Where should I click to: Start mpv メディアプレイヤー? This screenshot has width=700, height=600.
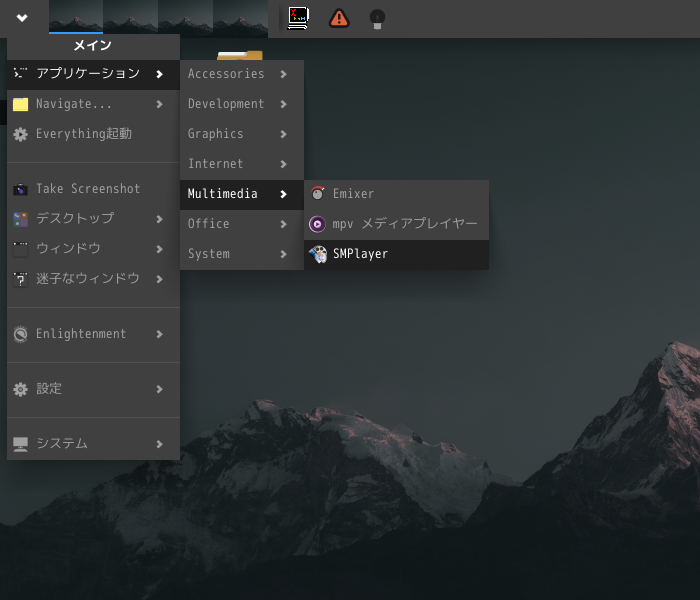396,224
